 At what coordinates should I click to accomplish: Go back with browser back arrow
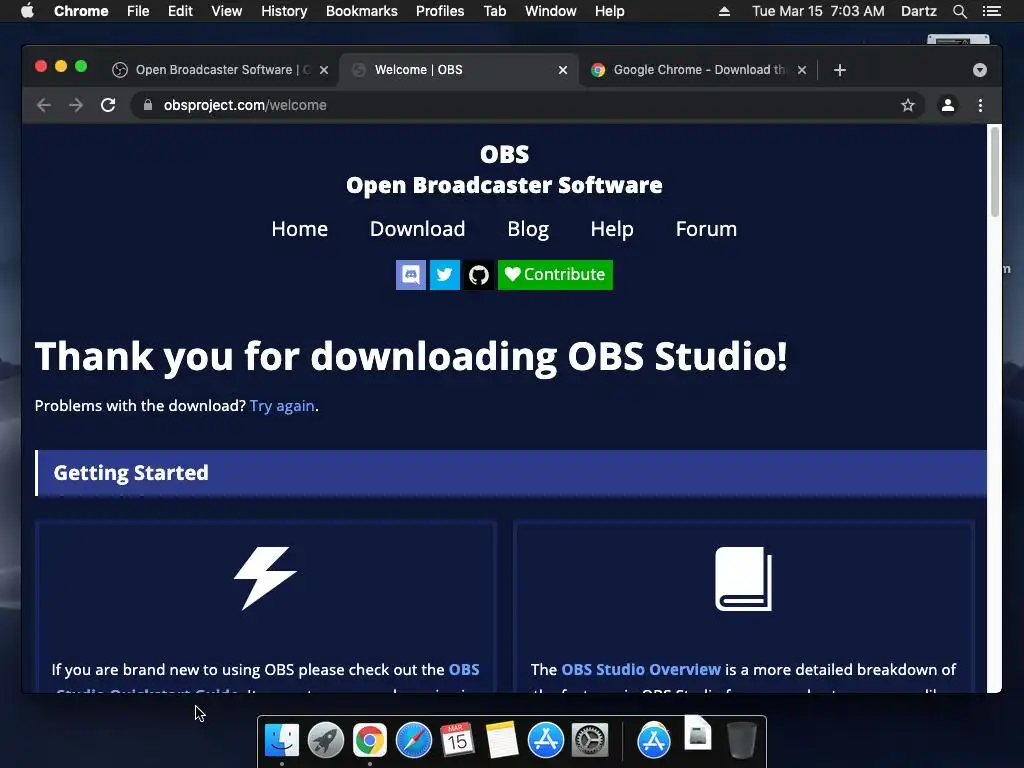tap(44, 105)
